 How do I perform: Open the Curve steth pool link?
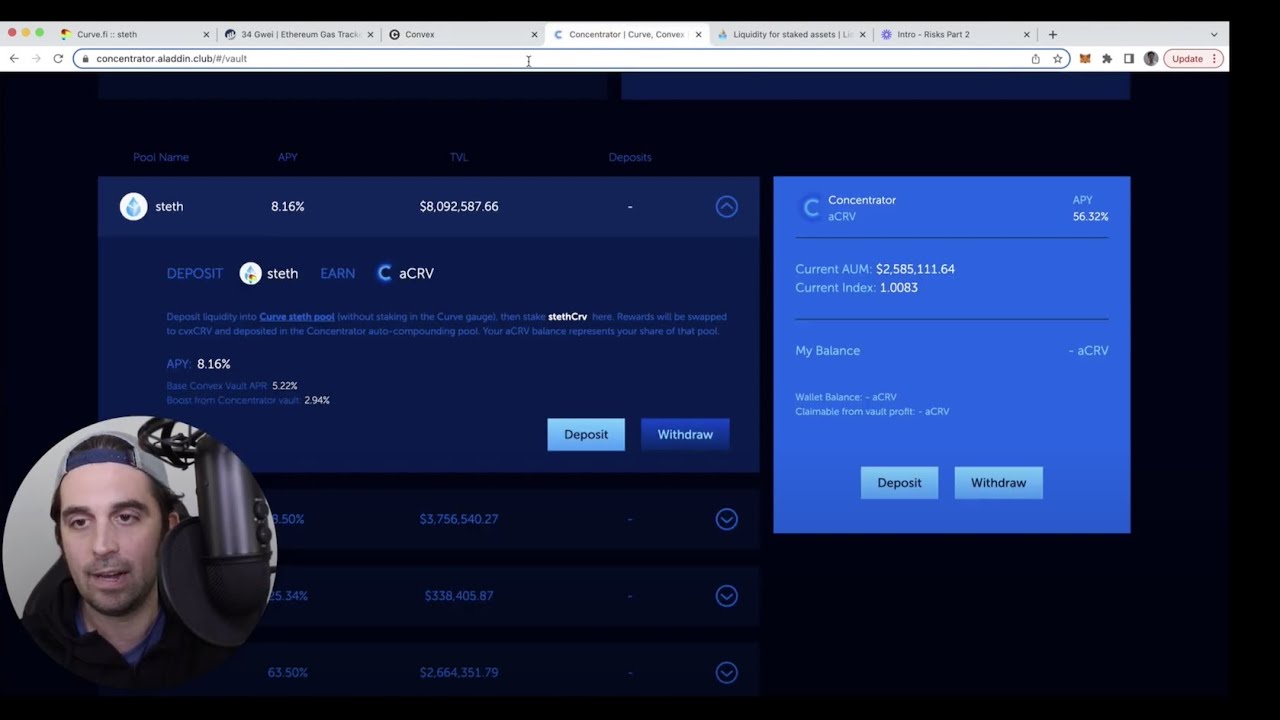click(x=296, y=316)
